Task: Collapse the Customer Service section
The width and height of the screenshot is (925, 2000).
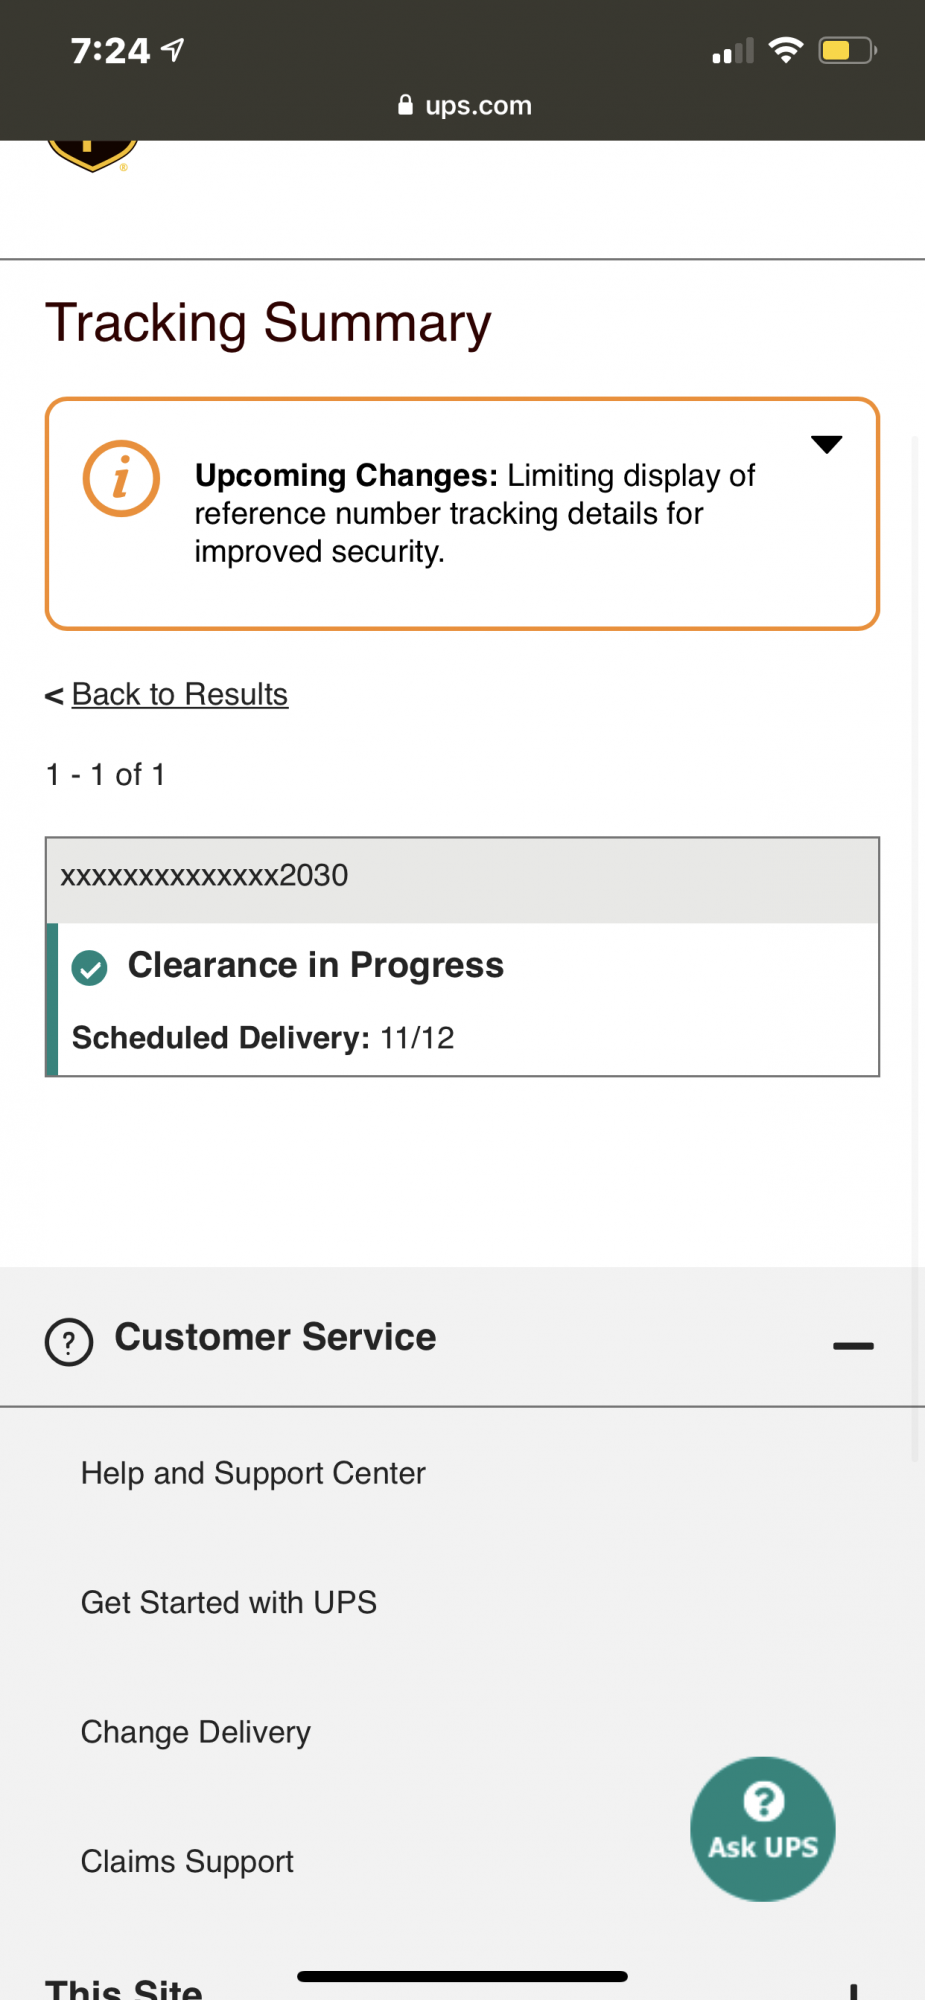Action: (x=853, y=1345)
